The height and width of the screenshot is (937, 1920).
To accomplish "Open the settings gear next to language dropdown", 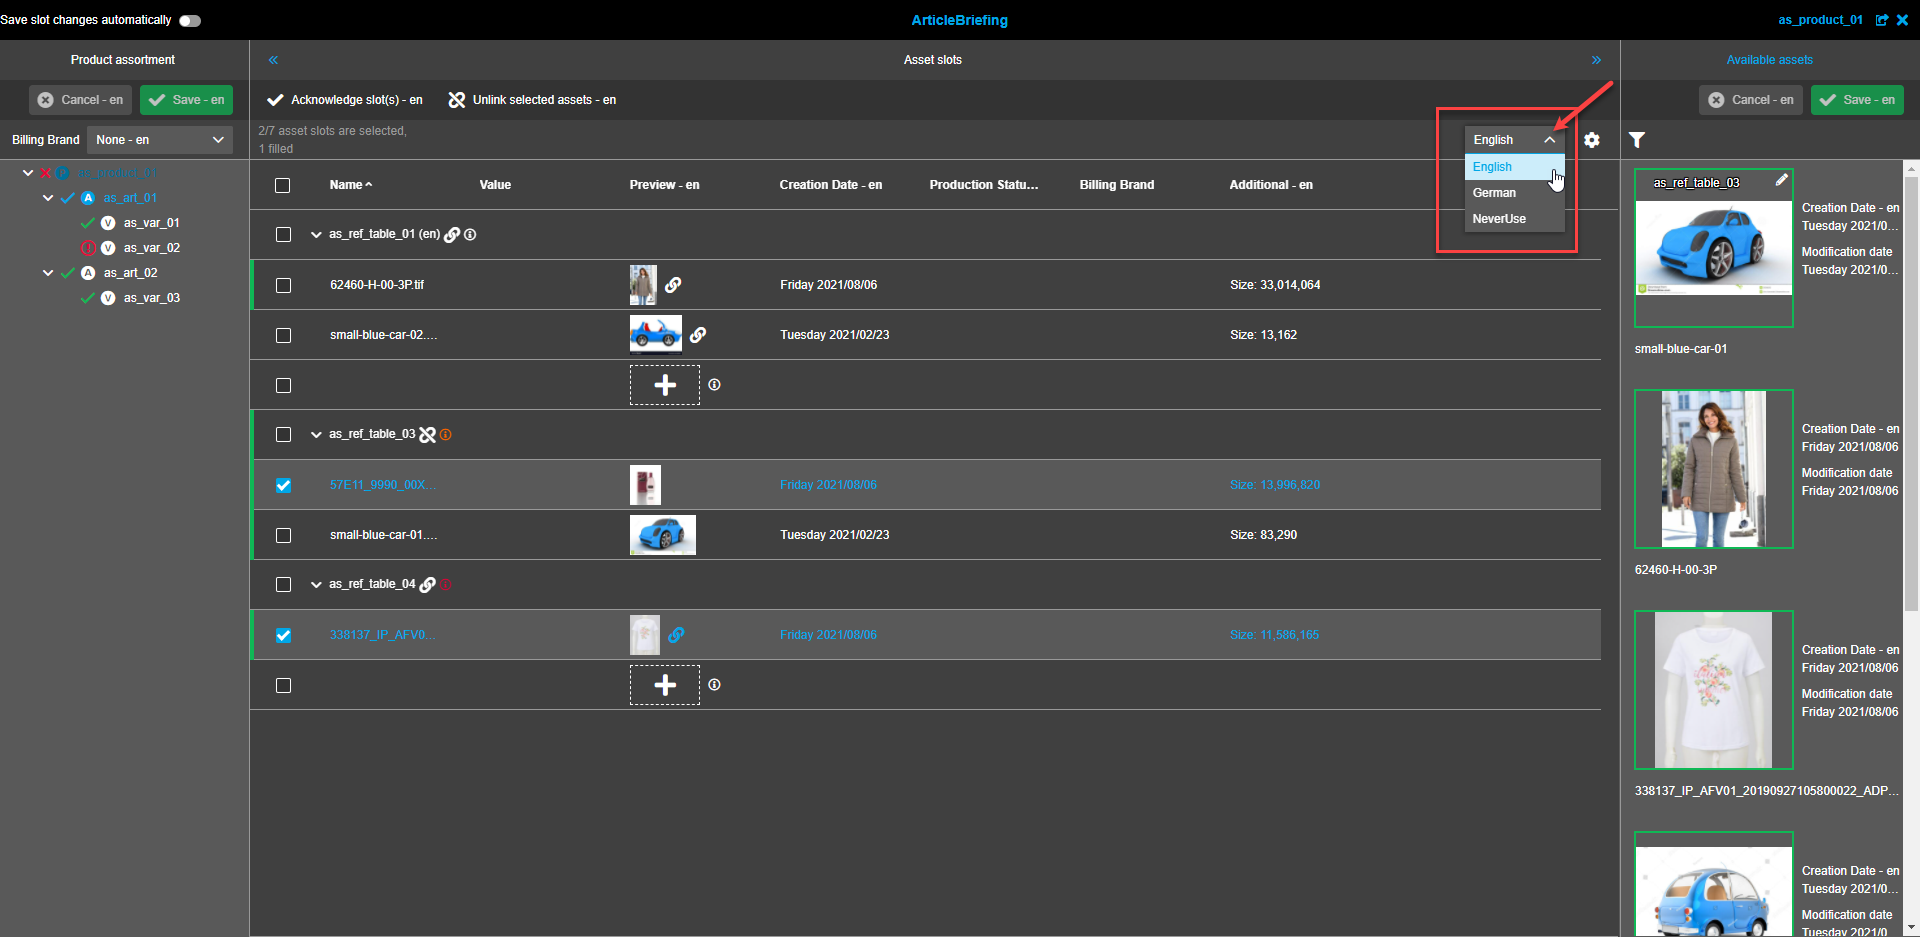I will (x=1592, y=140).
